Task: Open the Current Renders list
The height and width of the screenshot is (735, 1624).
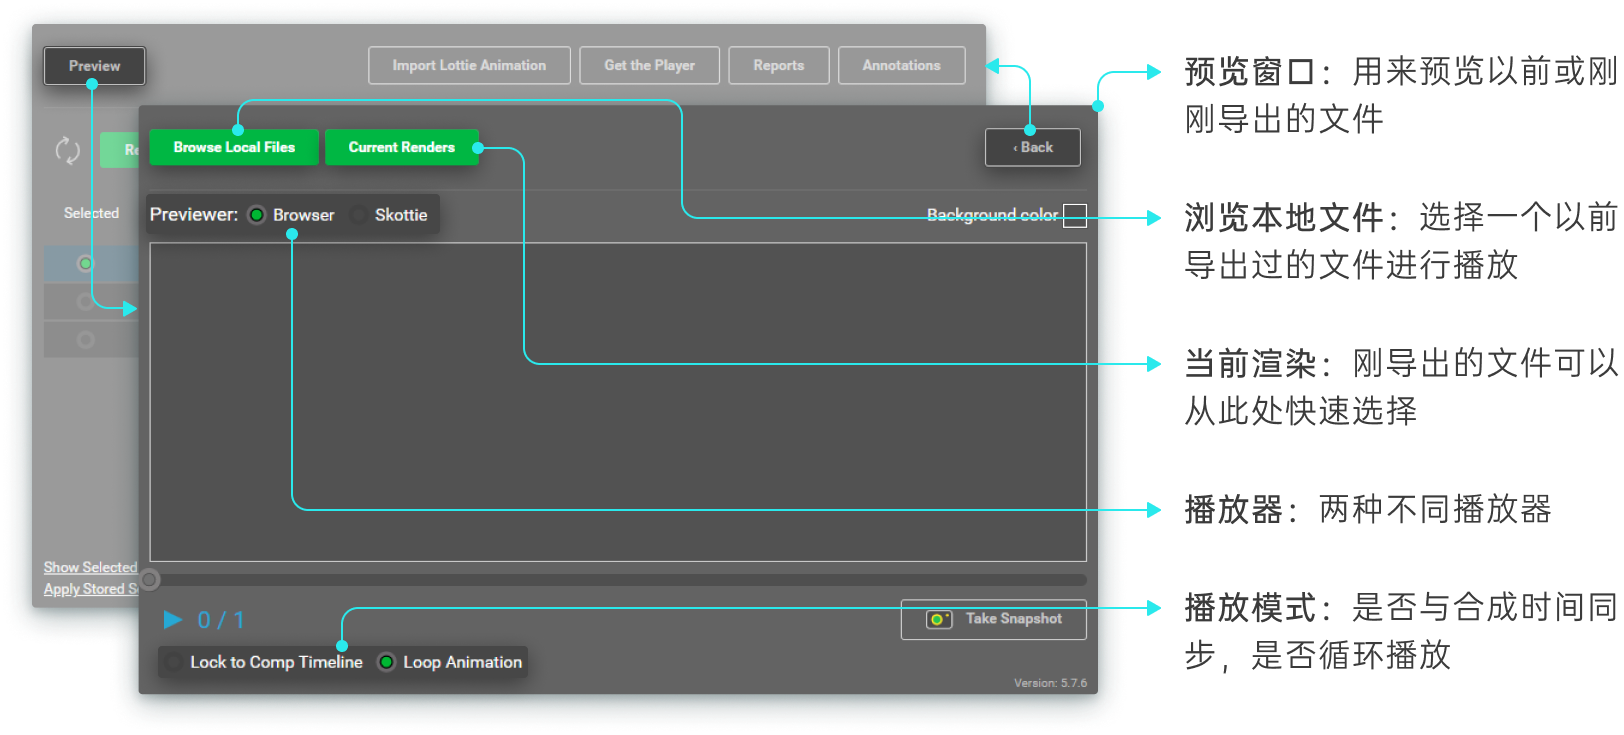Action: click(401, 147)
